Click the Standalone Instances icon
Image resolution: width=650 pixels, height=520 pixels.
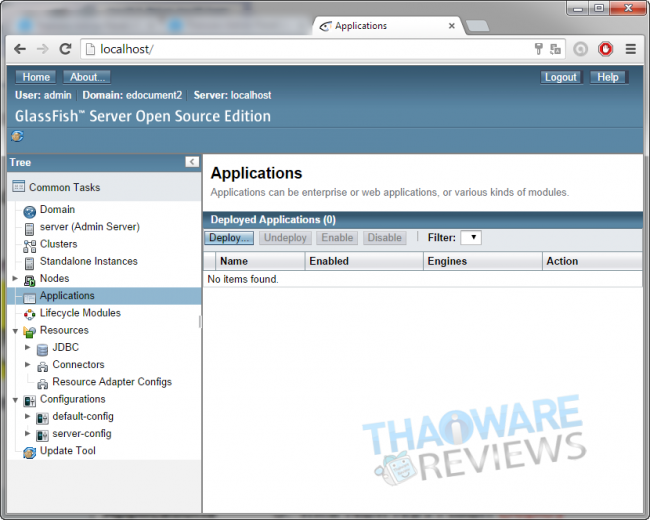(29, 263)
